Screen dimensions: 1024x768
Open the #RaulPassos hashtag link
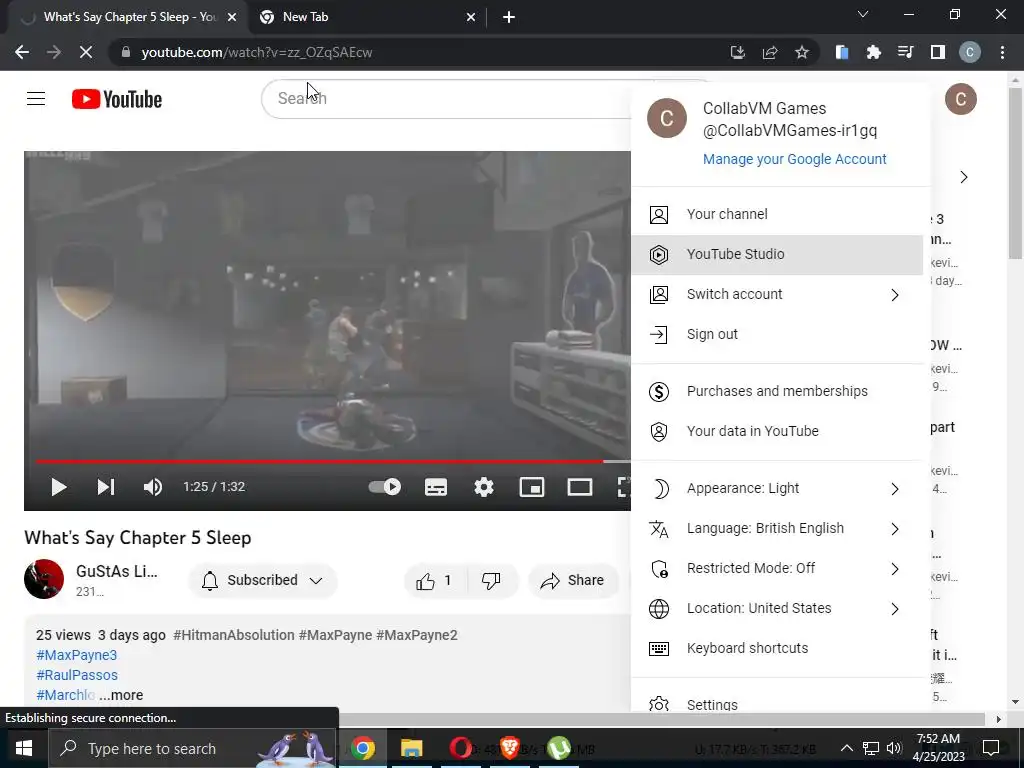coord(77,675)
